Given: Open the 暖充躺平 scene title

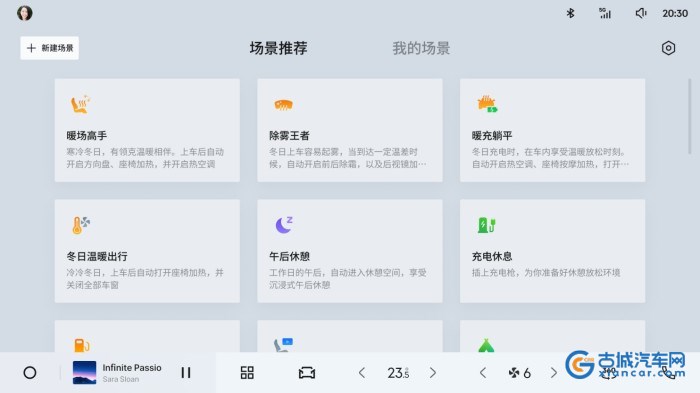Looking at the screenshot, I should click(492, 135).
